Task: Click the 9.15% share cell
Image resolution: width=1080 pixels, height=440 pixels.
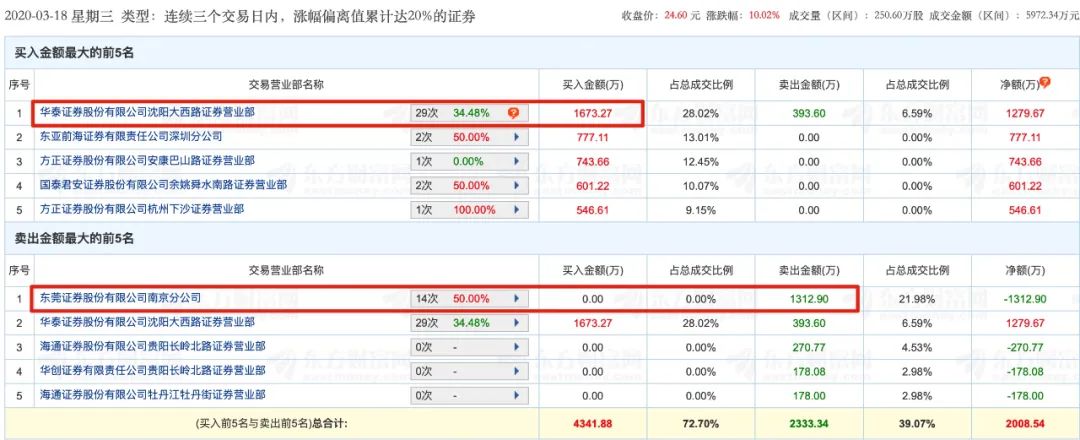Action: coord(701,209)
